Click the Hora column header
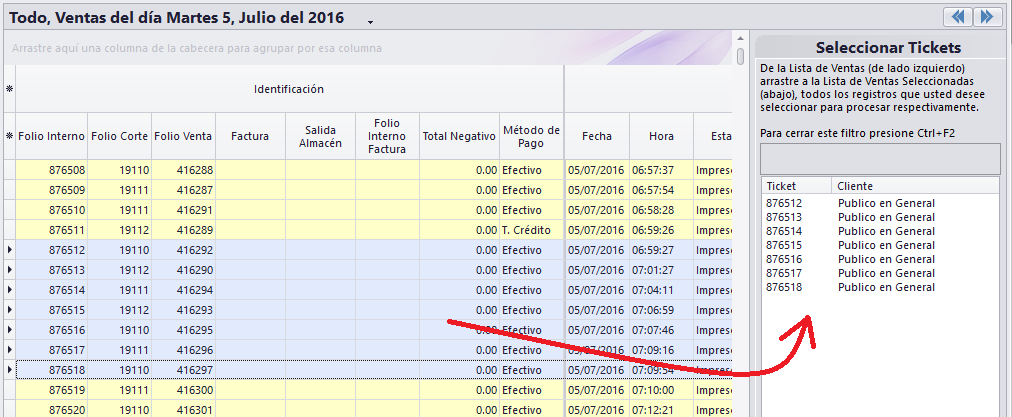Image resolution: width=1012 pixels, height=417 pixels. tap(660, 136)
